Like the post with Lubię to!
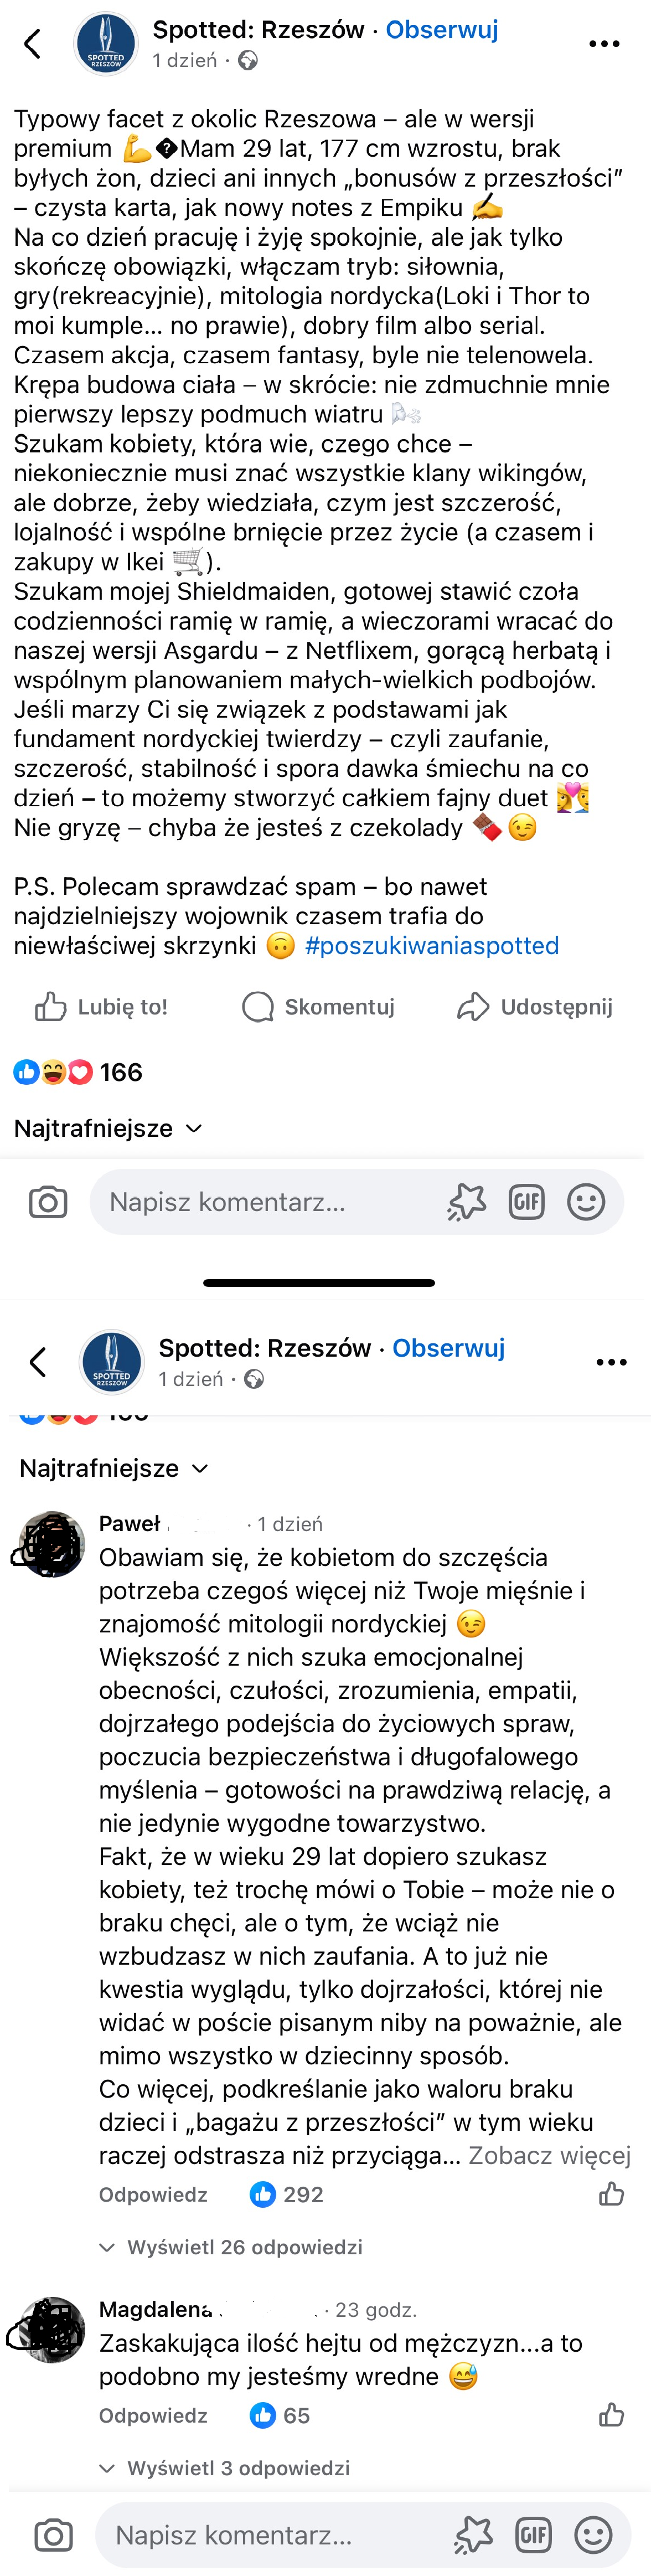651x2576 pixels. tap(101, 1006)
